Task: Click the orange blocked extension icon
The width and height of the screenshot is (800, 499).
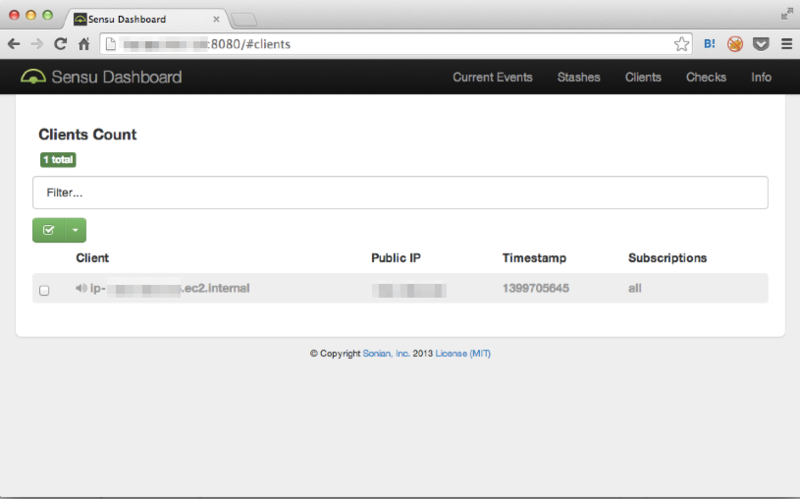Action: (735, 44)
